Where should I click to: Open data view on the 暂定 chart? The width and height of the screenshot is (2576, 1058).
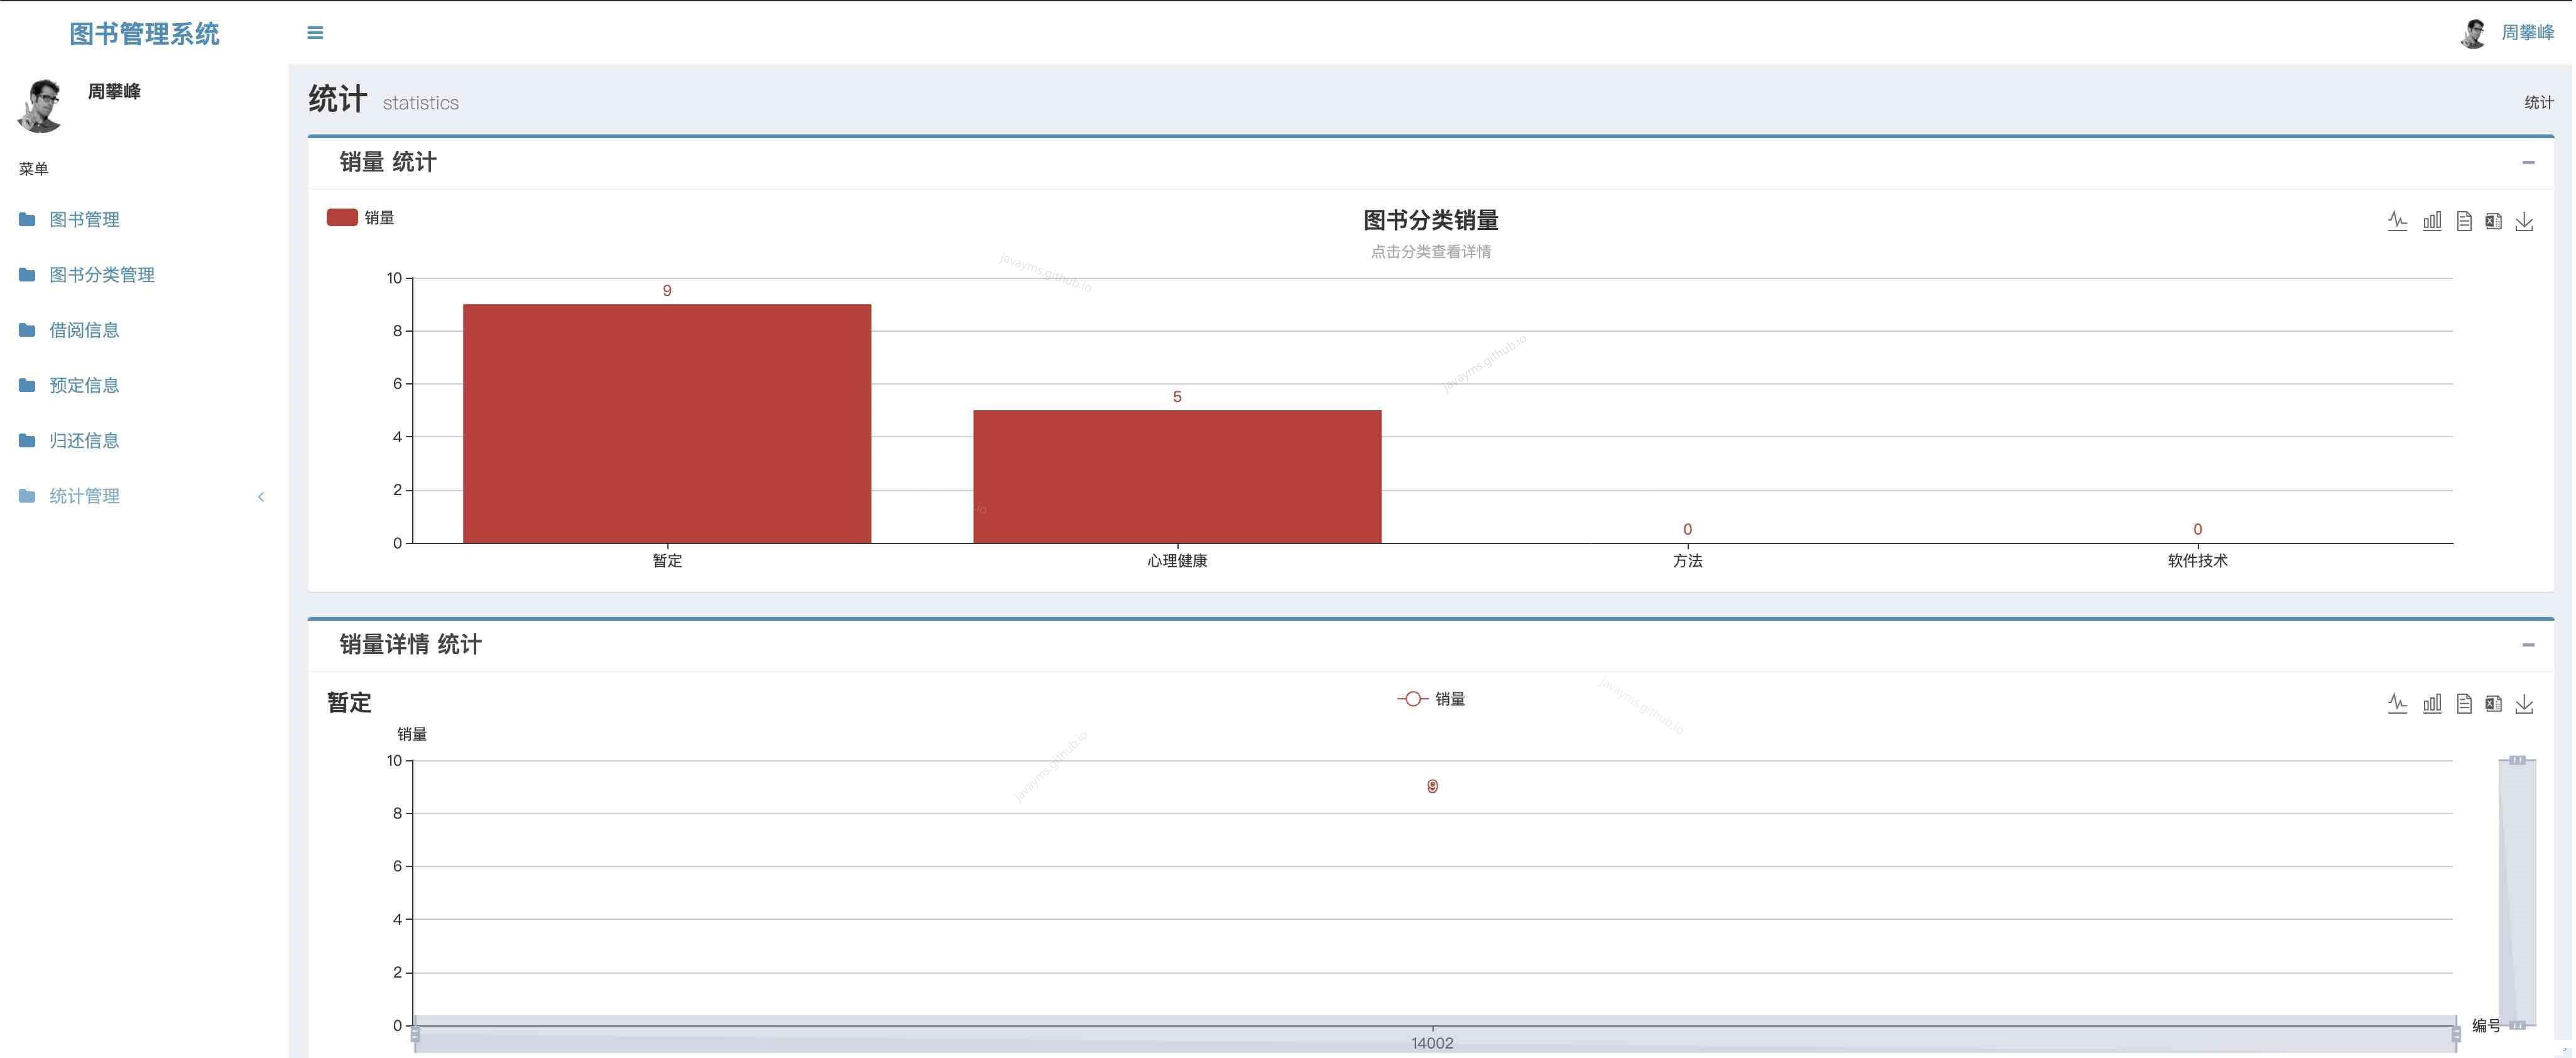point(2465,703)
